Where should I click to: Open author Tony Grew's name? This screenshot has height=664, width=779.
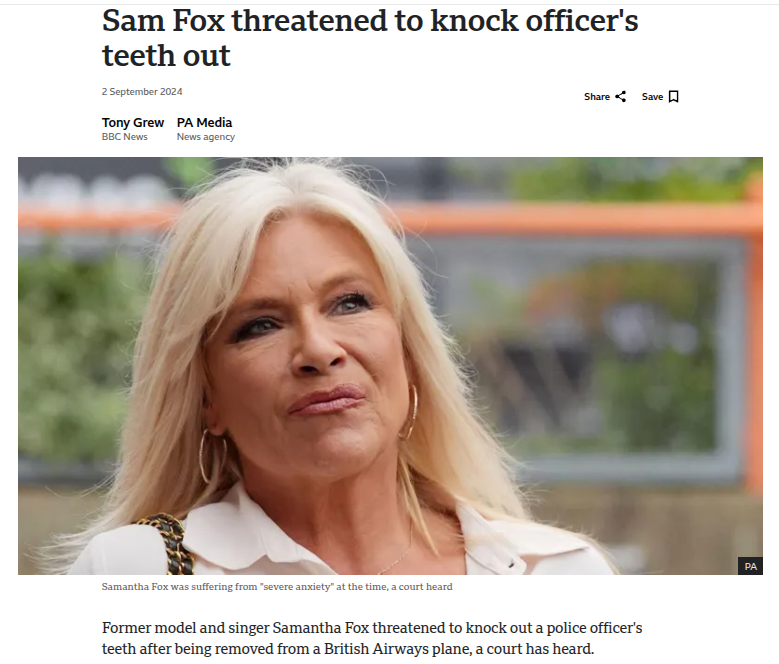[133, 122]
